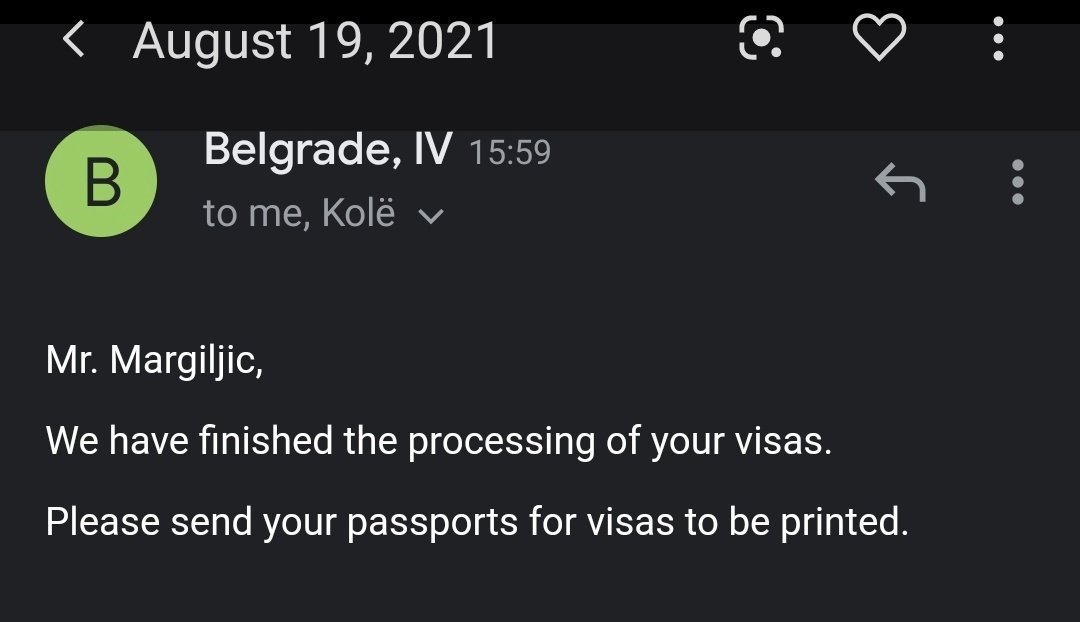Tap the "to me, Kolë" recipients line

click(299, 213)
